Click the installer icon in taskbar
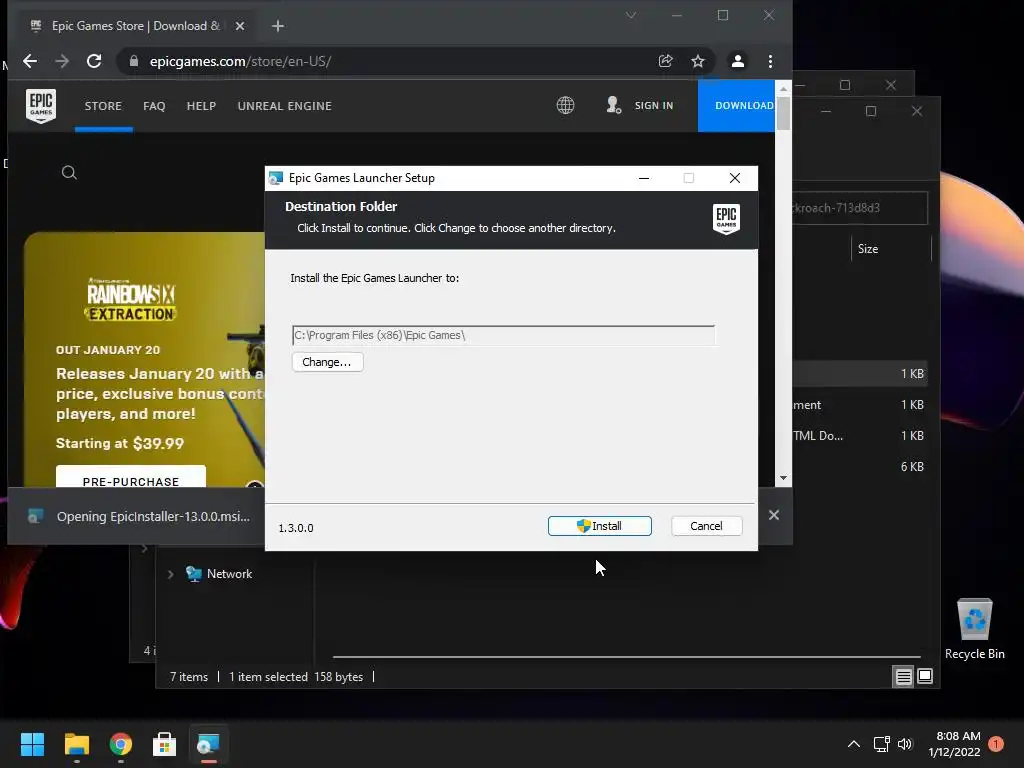This screenshot has width=1024, height=768. click(x=208, y=744)
